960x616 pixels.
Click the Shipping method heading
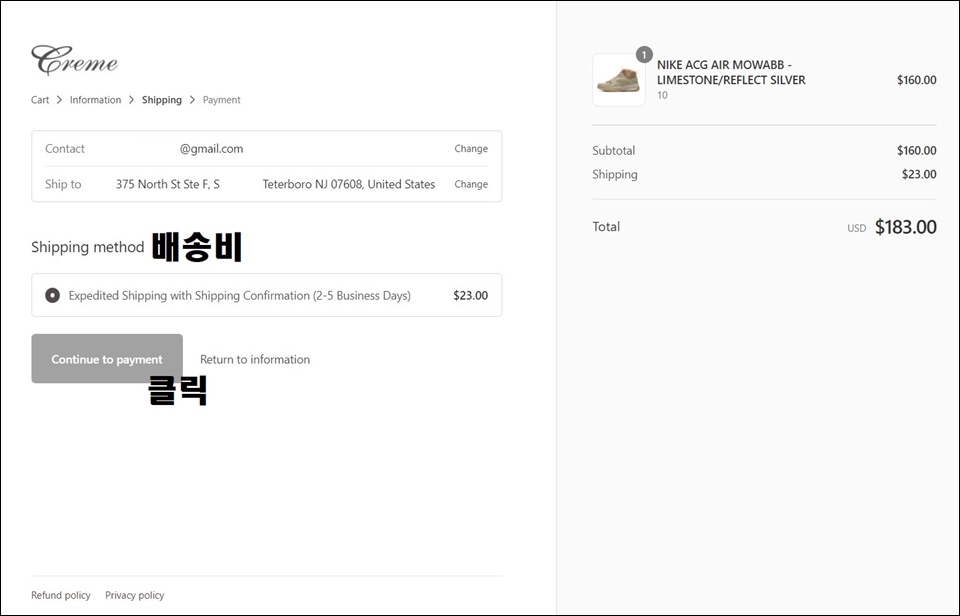click(x=88, y=247)
